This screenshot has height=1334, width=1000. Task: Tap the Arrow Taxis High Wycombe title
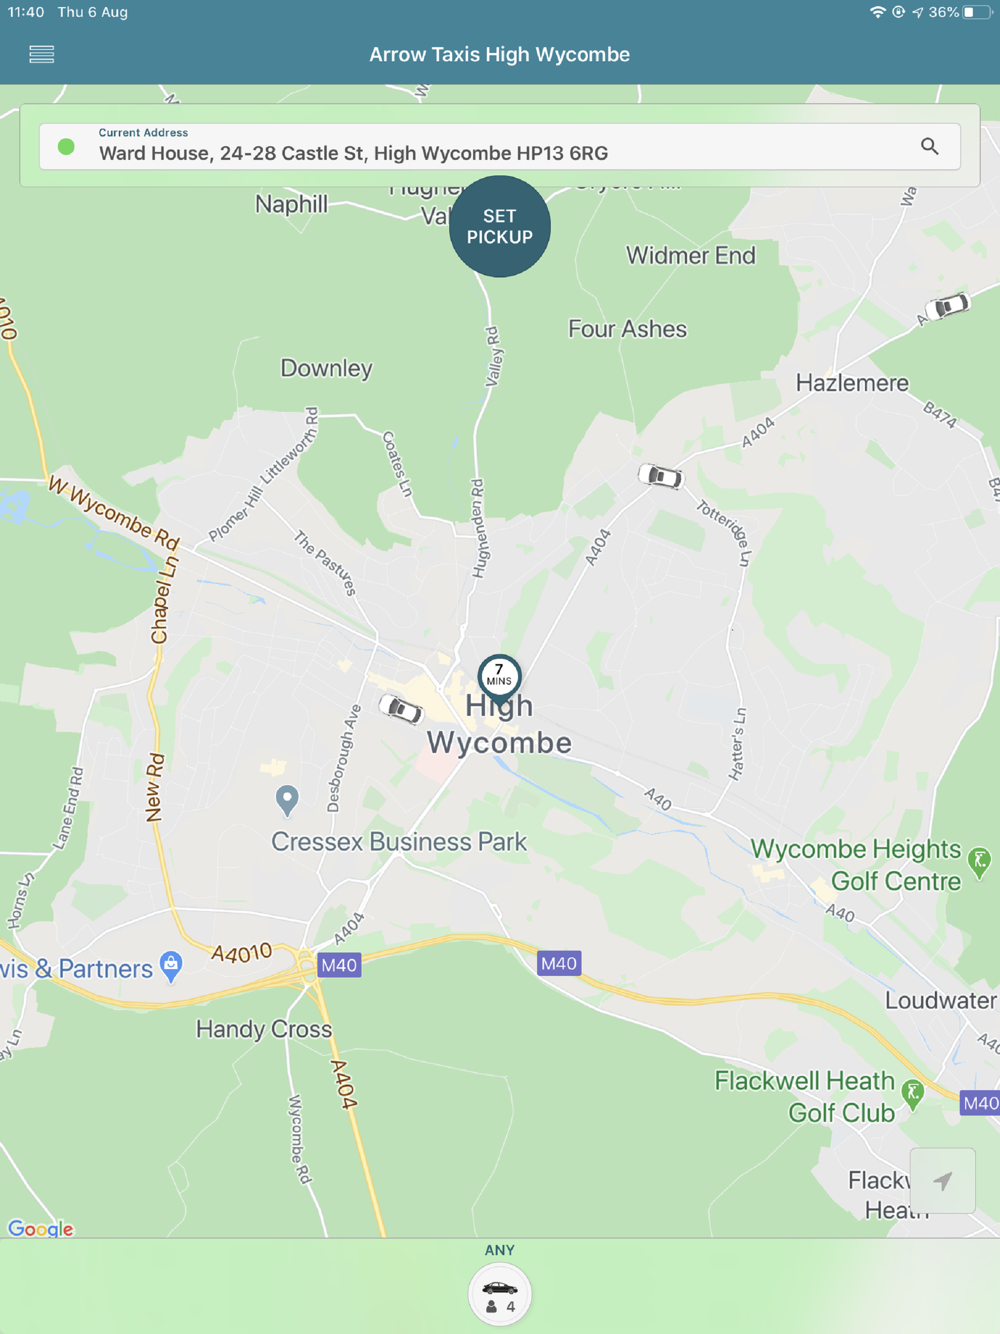(x=500, y=55)
